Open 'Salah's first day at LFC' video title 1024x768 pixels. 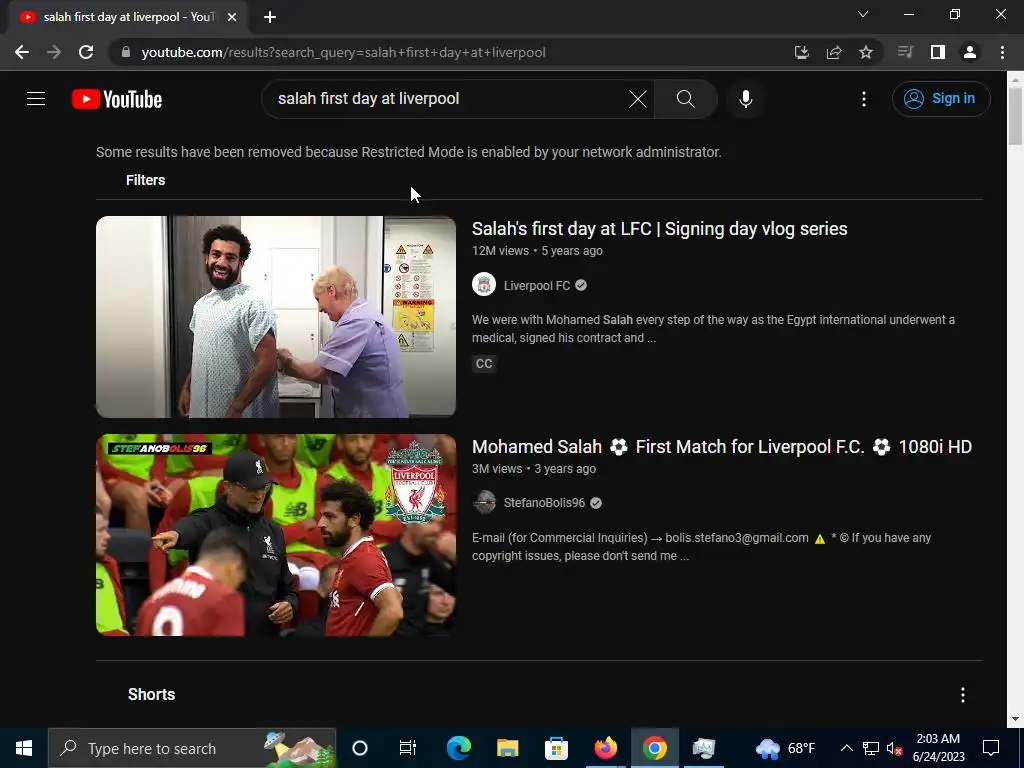[660, 229]
